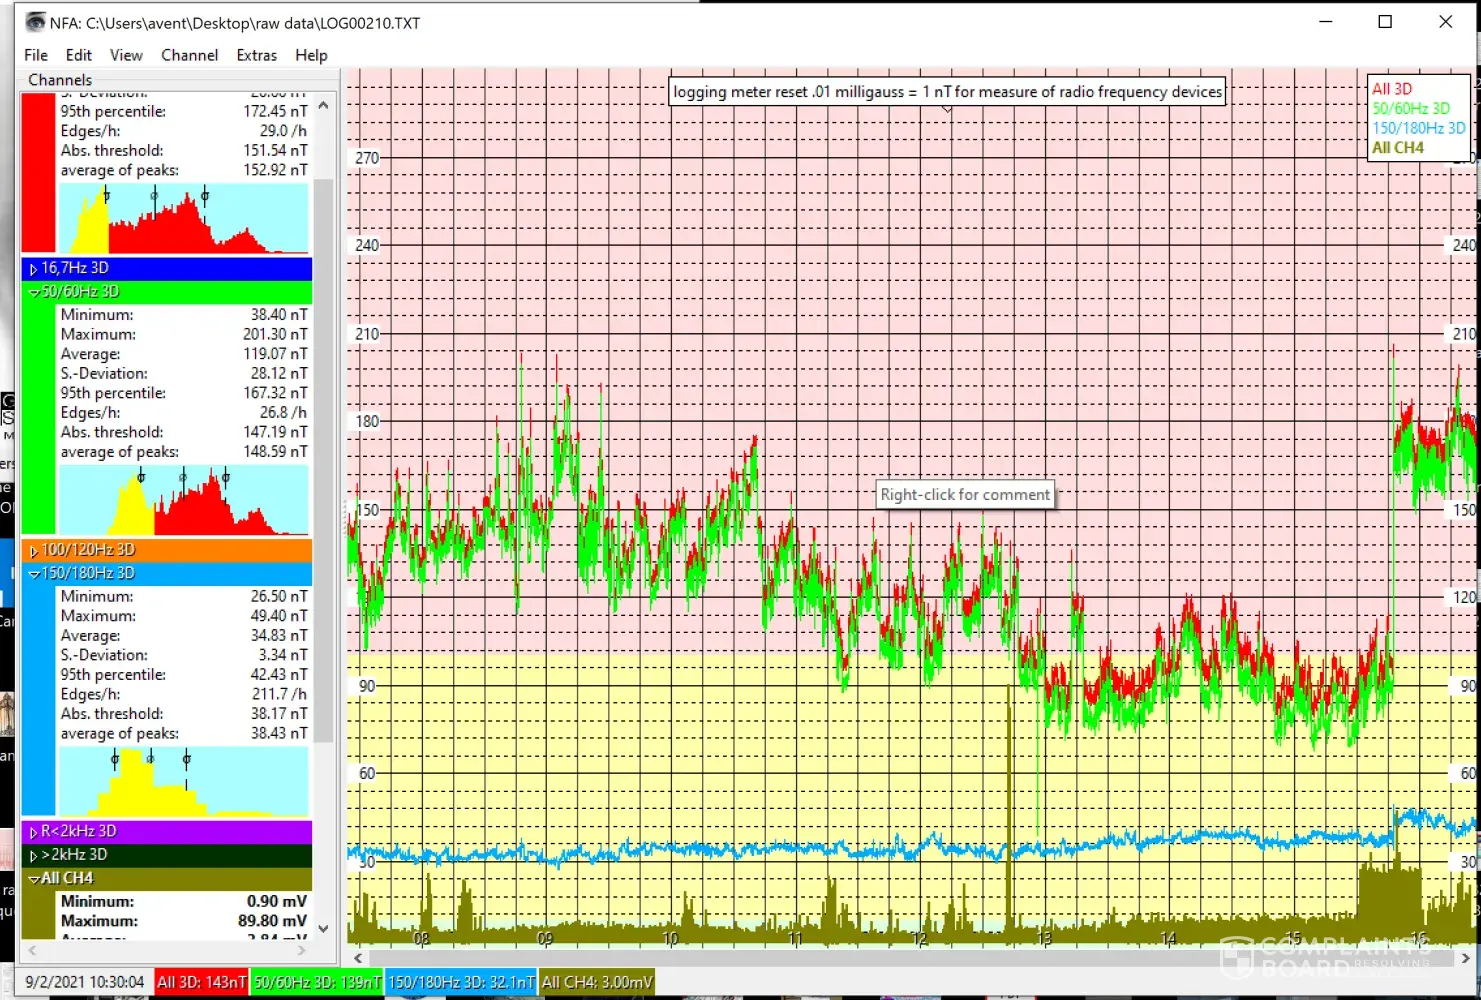1481x1000 pixels.
Task: Click the chart's right scroll arrow
Action: [1465, 958]
